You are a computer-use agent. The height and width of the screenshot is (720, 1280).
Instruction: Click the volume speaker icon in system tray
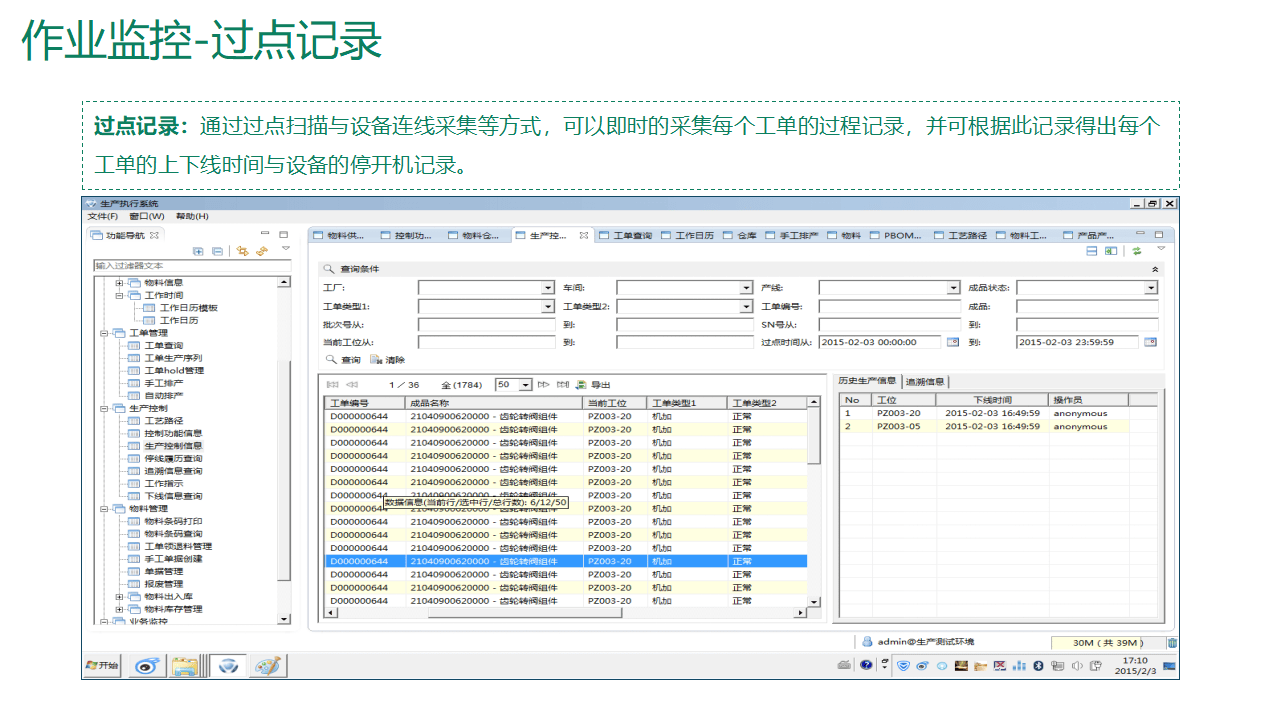[x=1079, y=666]
